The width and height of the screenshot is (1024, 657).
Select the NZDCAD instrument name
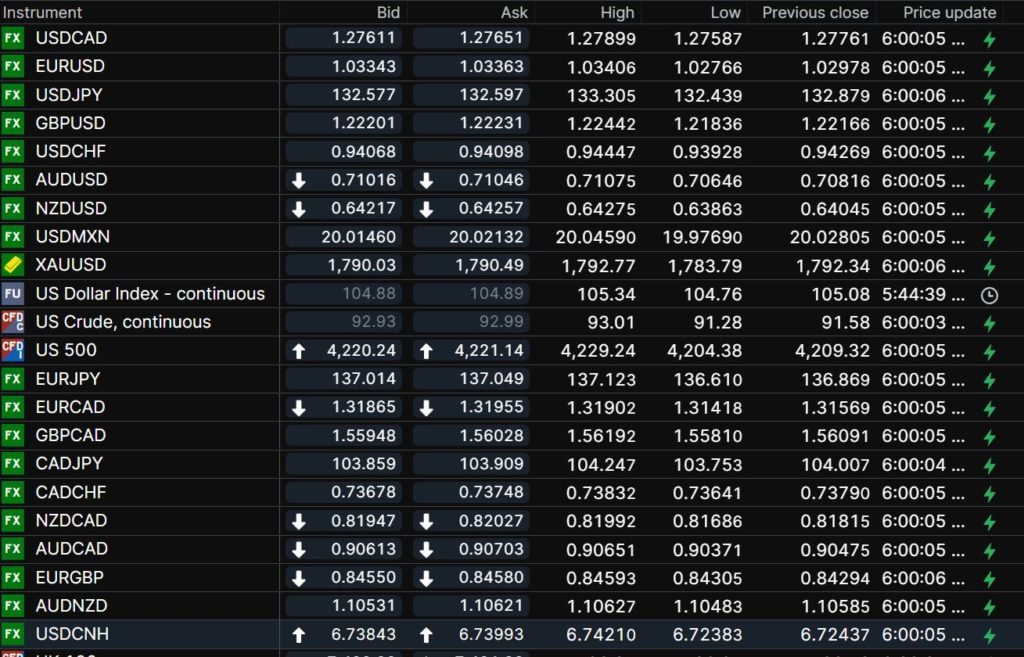coord(71,520)
